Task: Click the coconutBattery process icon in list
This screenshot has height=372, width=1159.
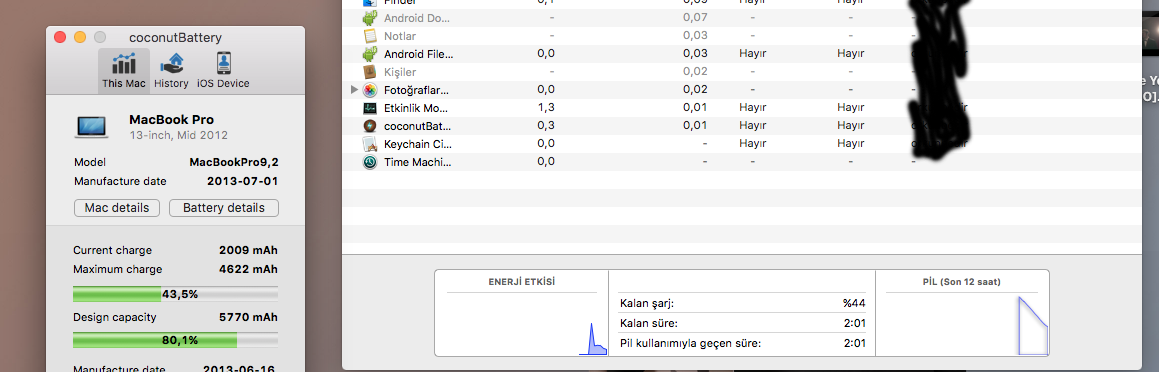Action: (x=370, y=126)
